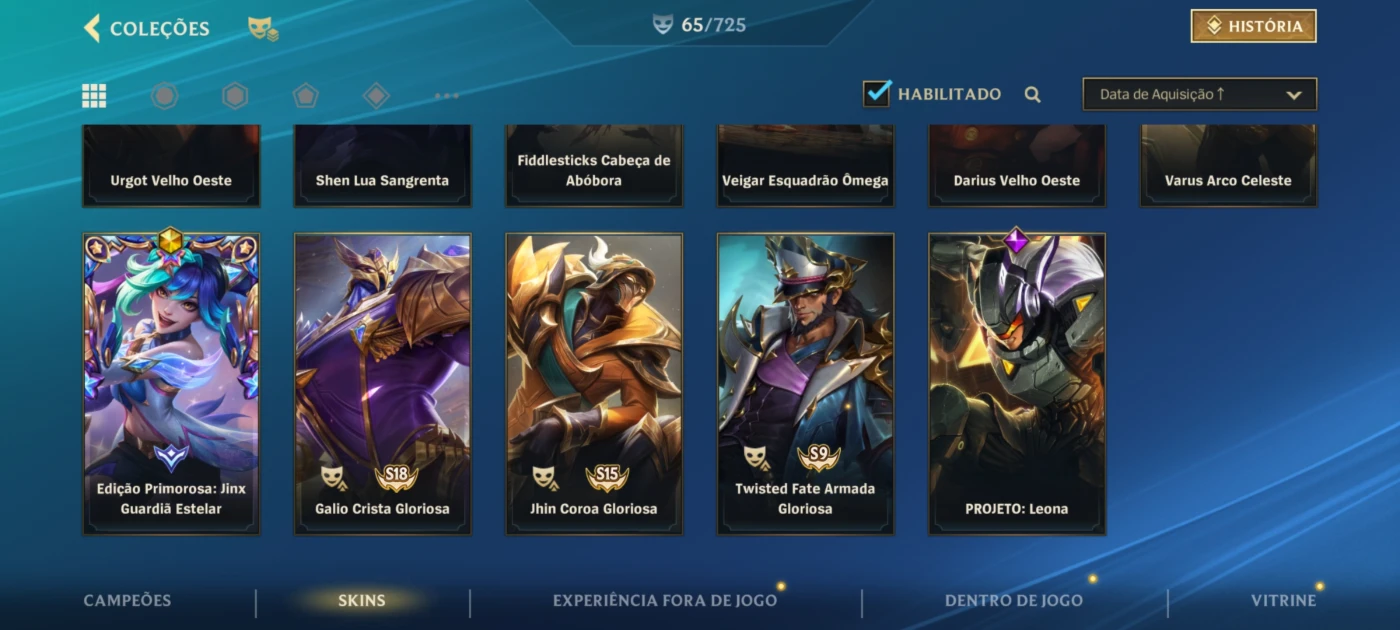Filter skins by the circle rarity icon
1400x630 pixels.
click(164, 96)
